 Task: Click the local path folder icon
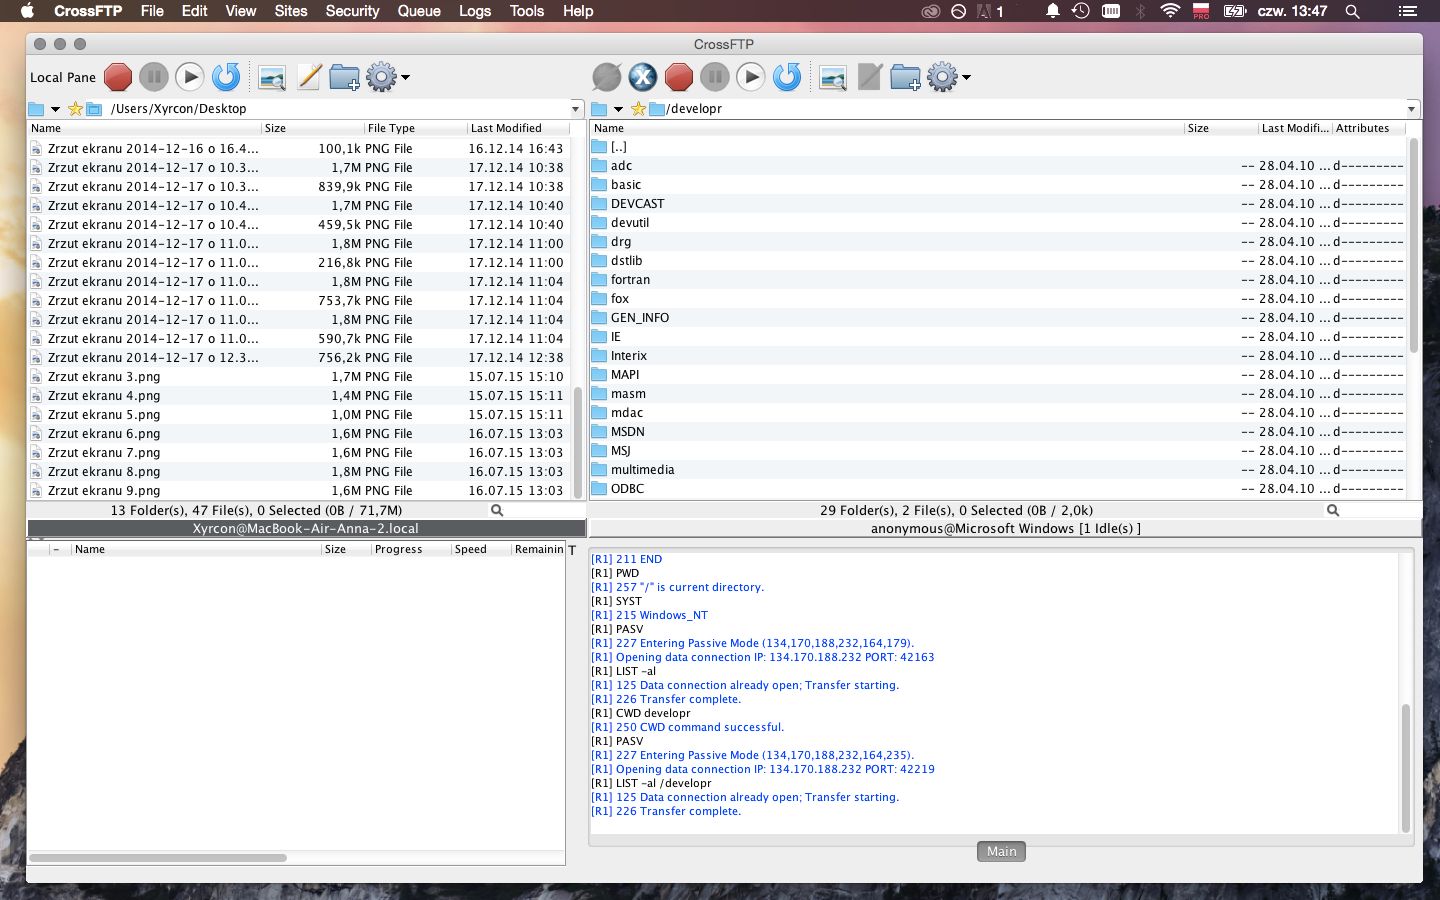coord(37,109)
